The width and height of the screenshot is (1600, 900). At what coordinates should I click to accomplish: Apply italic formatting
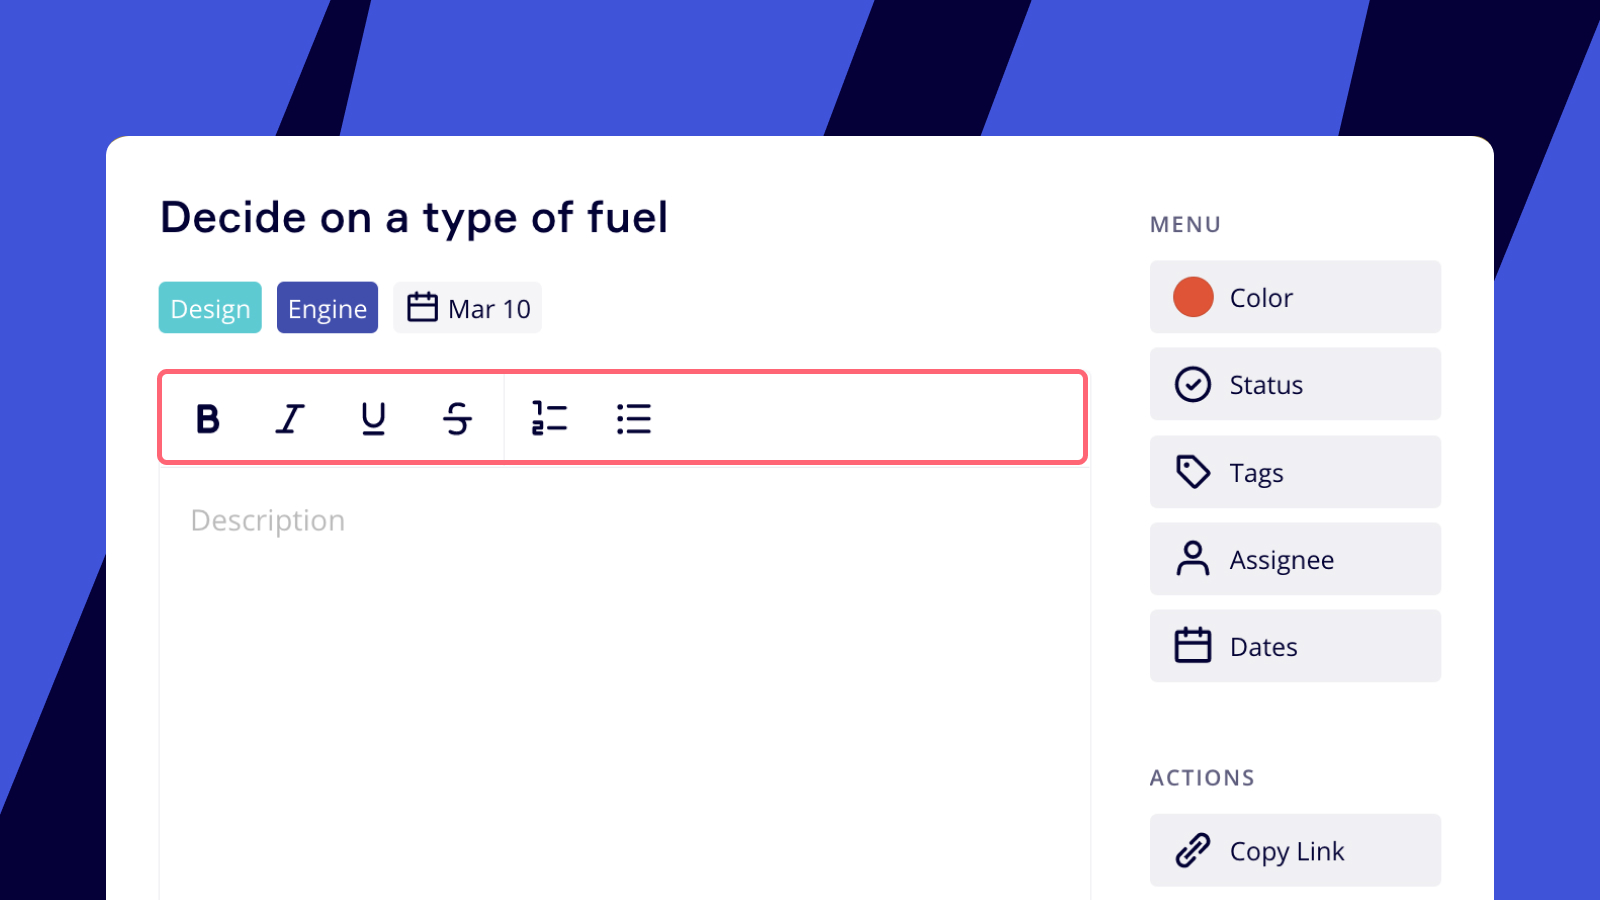click(x=290, y=418)
